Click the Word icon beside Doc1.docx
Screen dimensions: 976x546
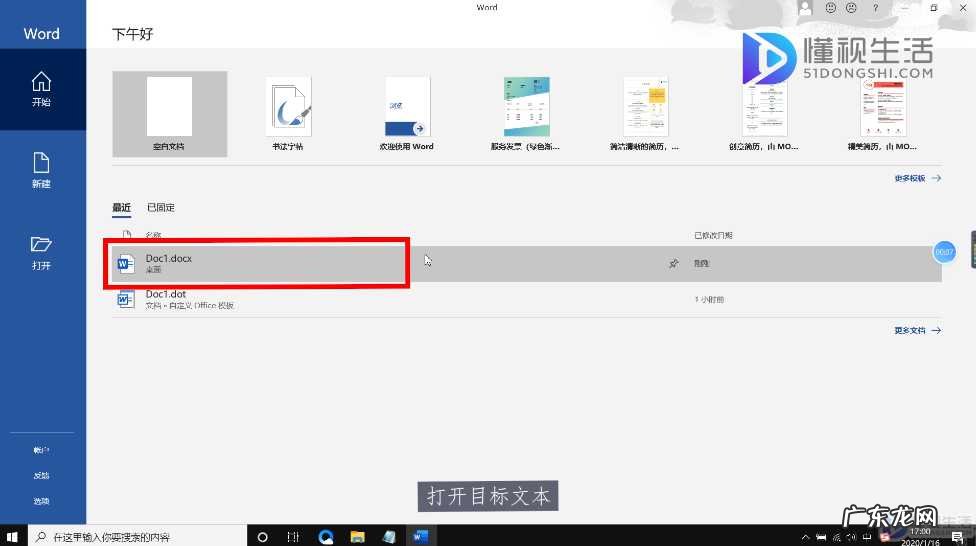click(126, 263)
